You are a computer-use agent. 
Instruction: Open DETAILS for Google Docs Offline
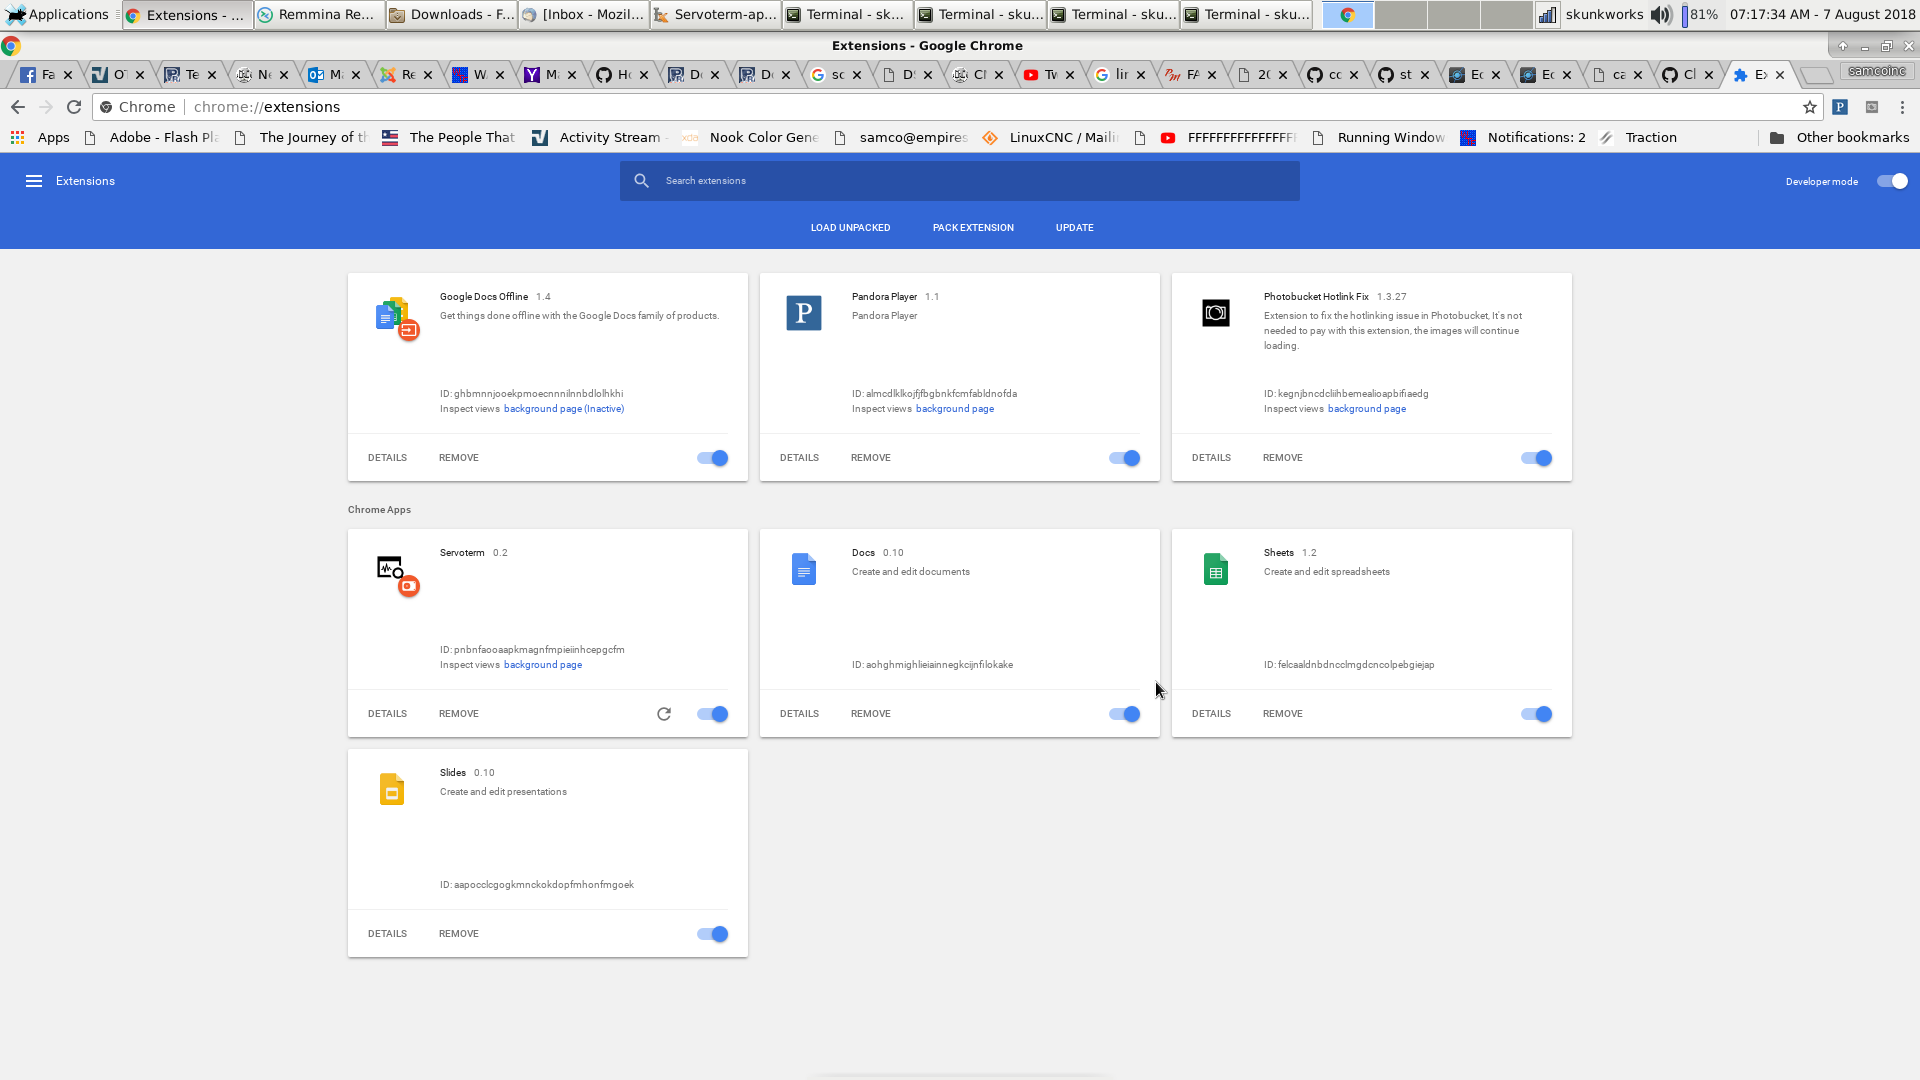tap(387, 458)
